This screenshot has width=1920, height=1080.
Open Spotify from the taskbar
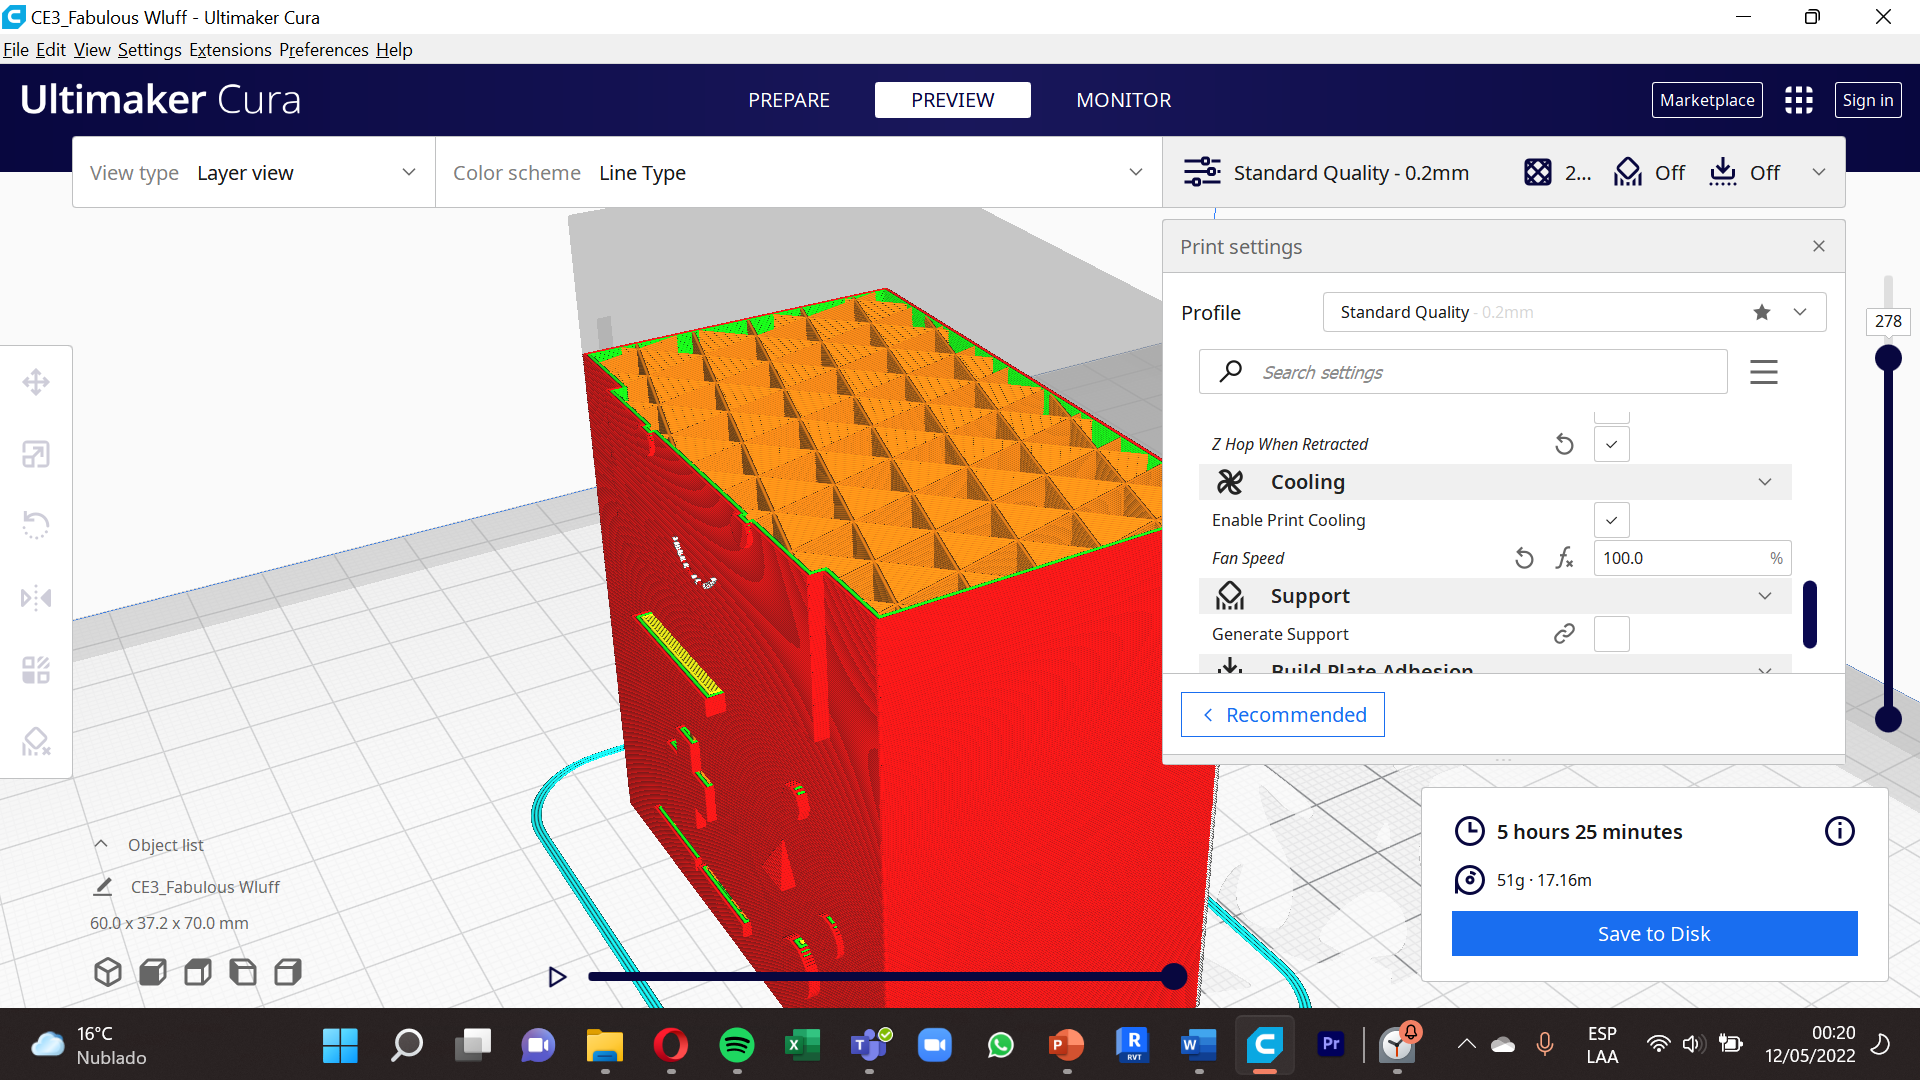pos(737,1045)
